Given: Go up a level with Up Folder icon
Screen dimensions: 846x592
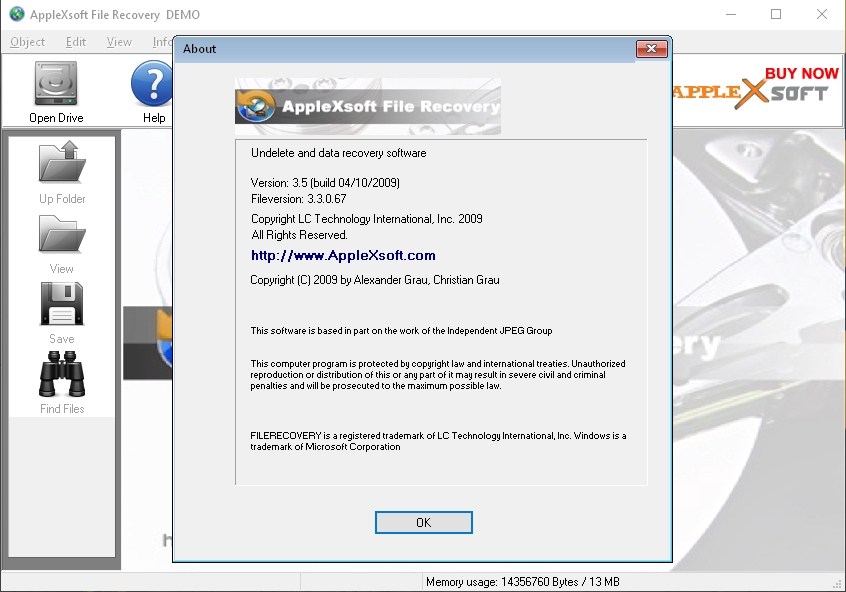Looking at the screenshot, I should tap(62, 161).
